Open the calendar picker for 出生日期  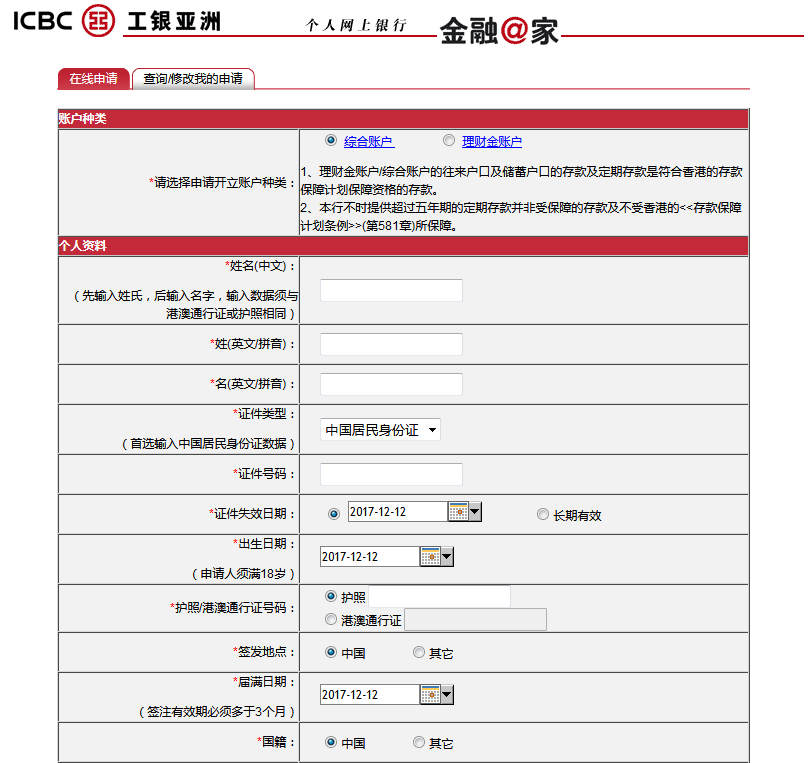click(x=431, y=556)
